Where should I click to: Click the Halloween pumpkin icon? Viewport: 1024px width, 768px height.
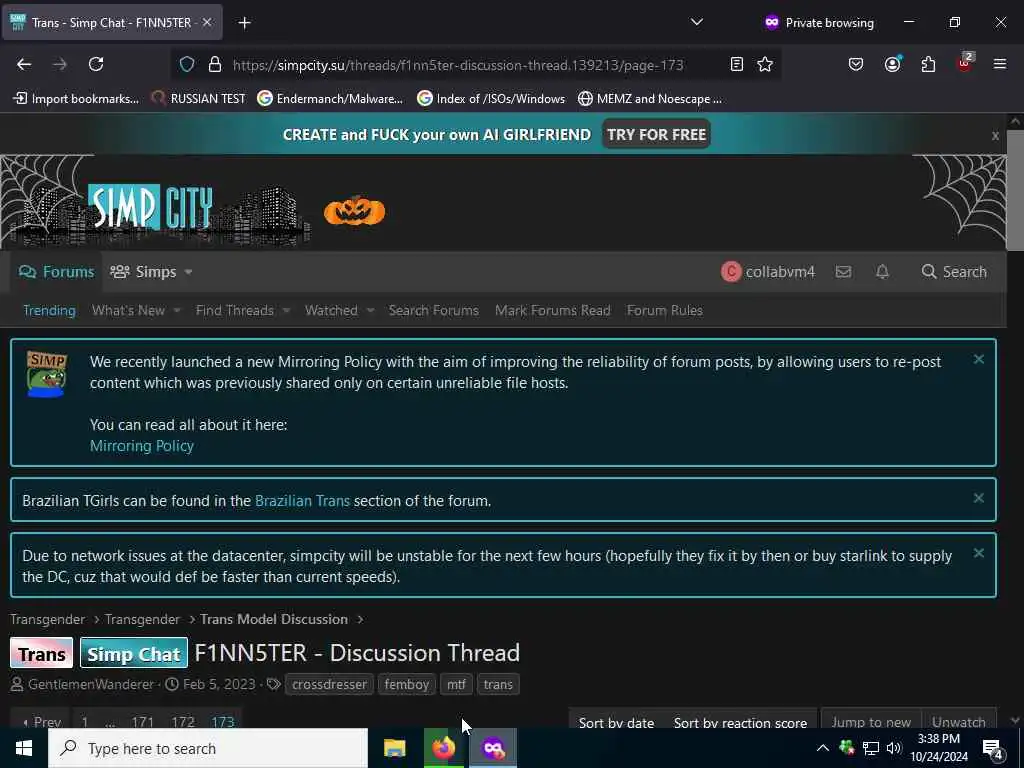point(355,210)
